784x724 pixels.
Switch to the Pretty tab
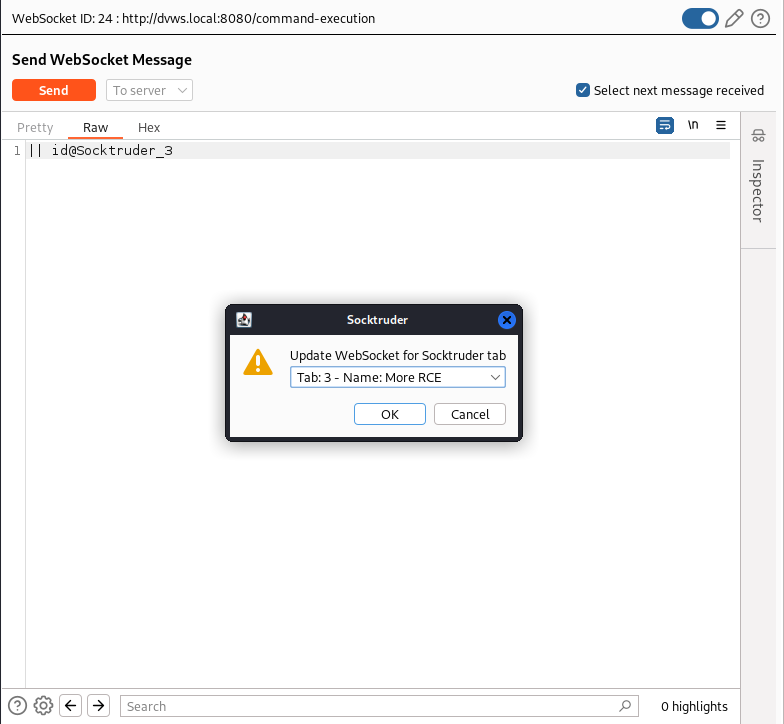tap(35, 128)
